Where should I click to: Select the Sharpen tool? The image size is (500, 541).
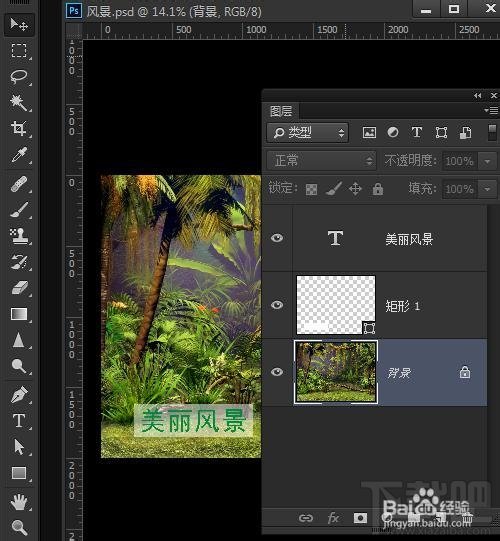(19, 340)
